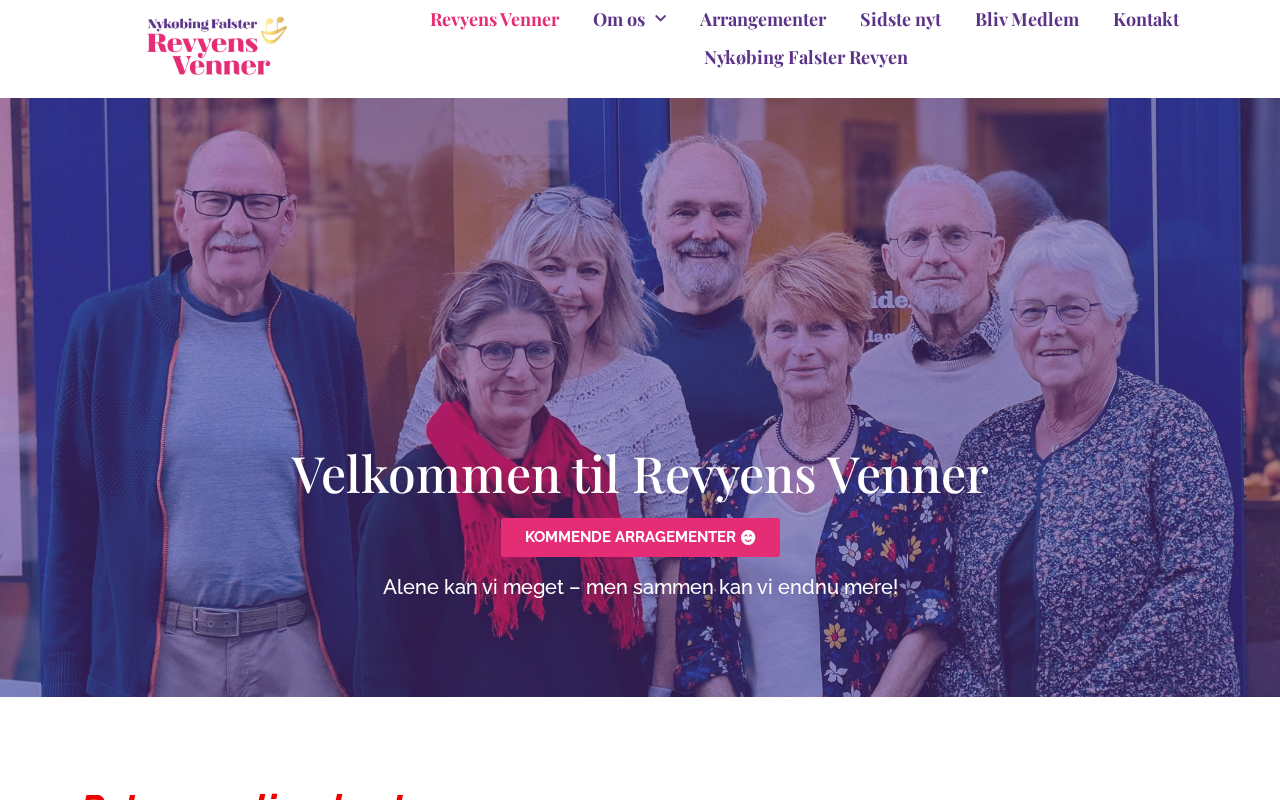This screenshot has height=800, width=1280.
Task: Open the Bliv Medlem page
Action: tap(1027, 18)
